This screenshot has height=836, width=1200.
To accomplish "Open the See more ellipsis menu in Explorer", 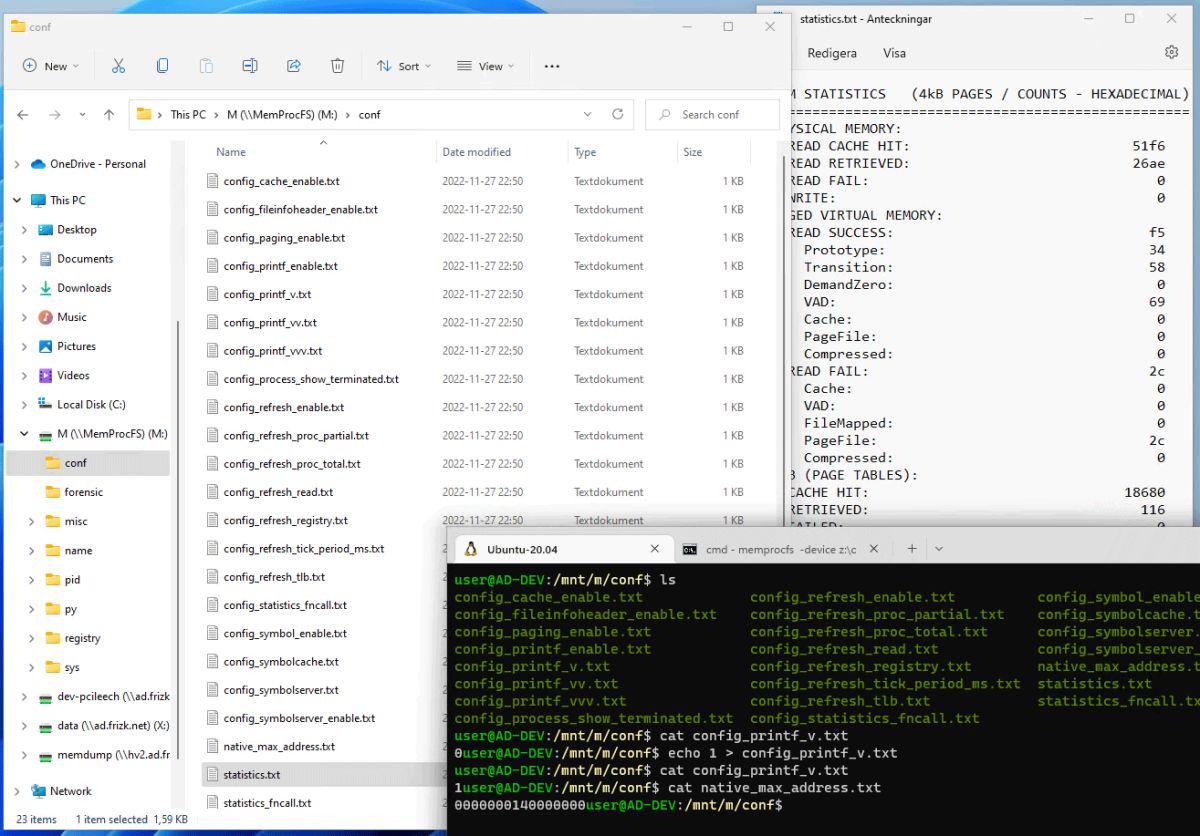I will (552, 66).
